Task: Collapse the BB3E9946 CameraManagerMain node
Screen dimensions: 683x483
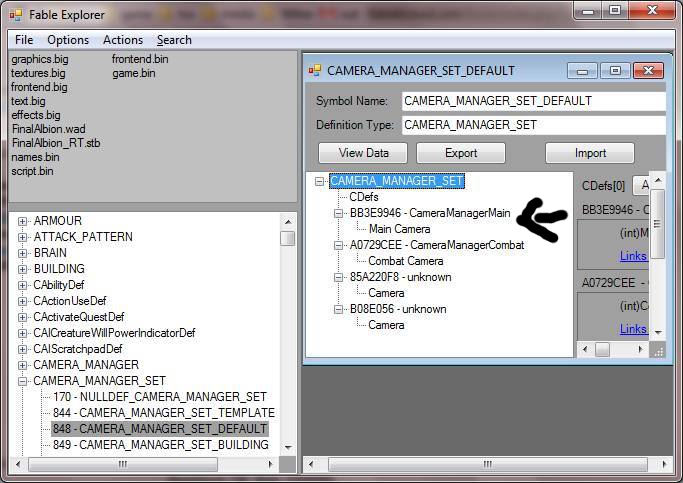Action: [x=339, y=213]
